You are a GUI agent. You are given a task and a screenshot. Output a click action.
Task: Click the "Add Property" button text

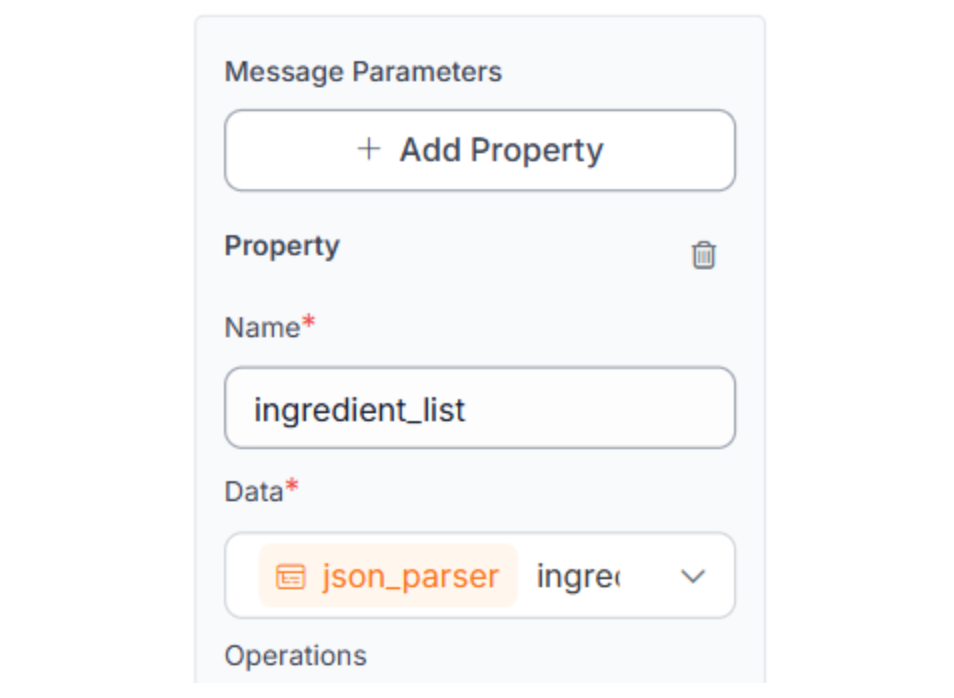501,150
